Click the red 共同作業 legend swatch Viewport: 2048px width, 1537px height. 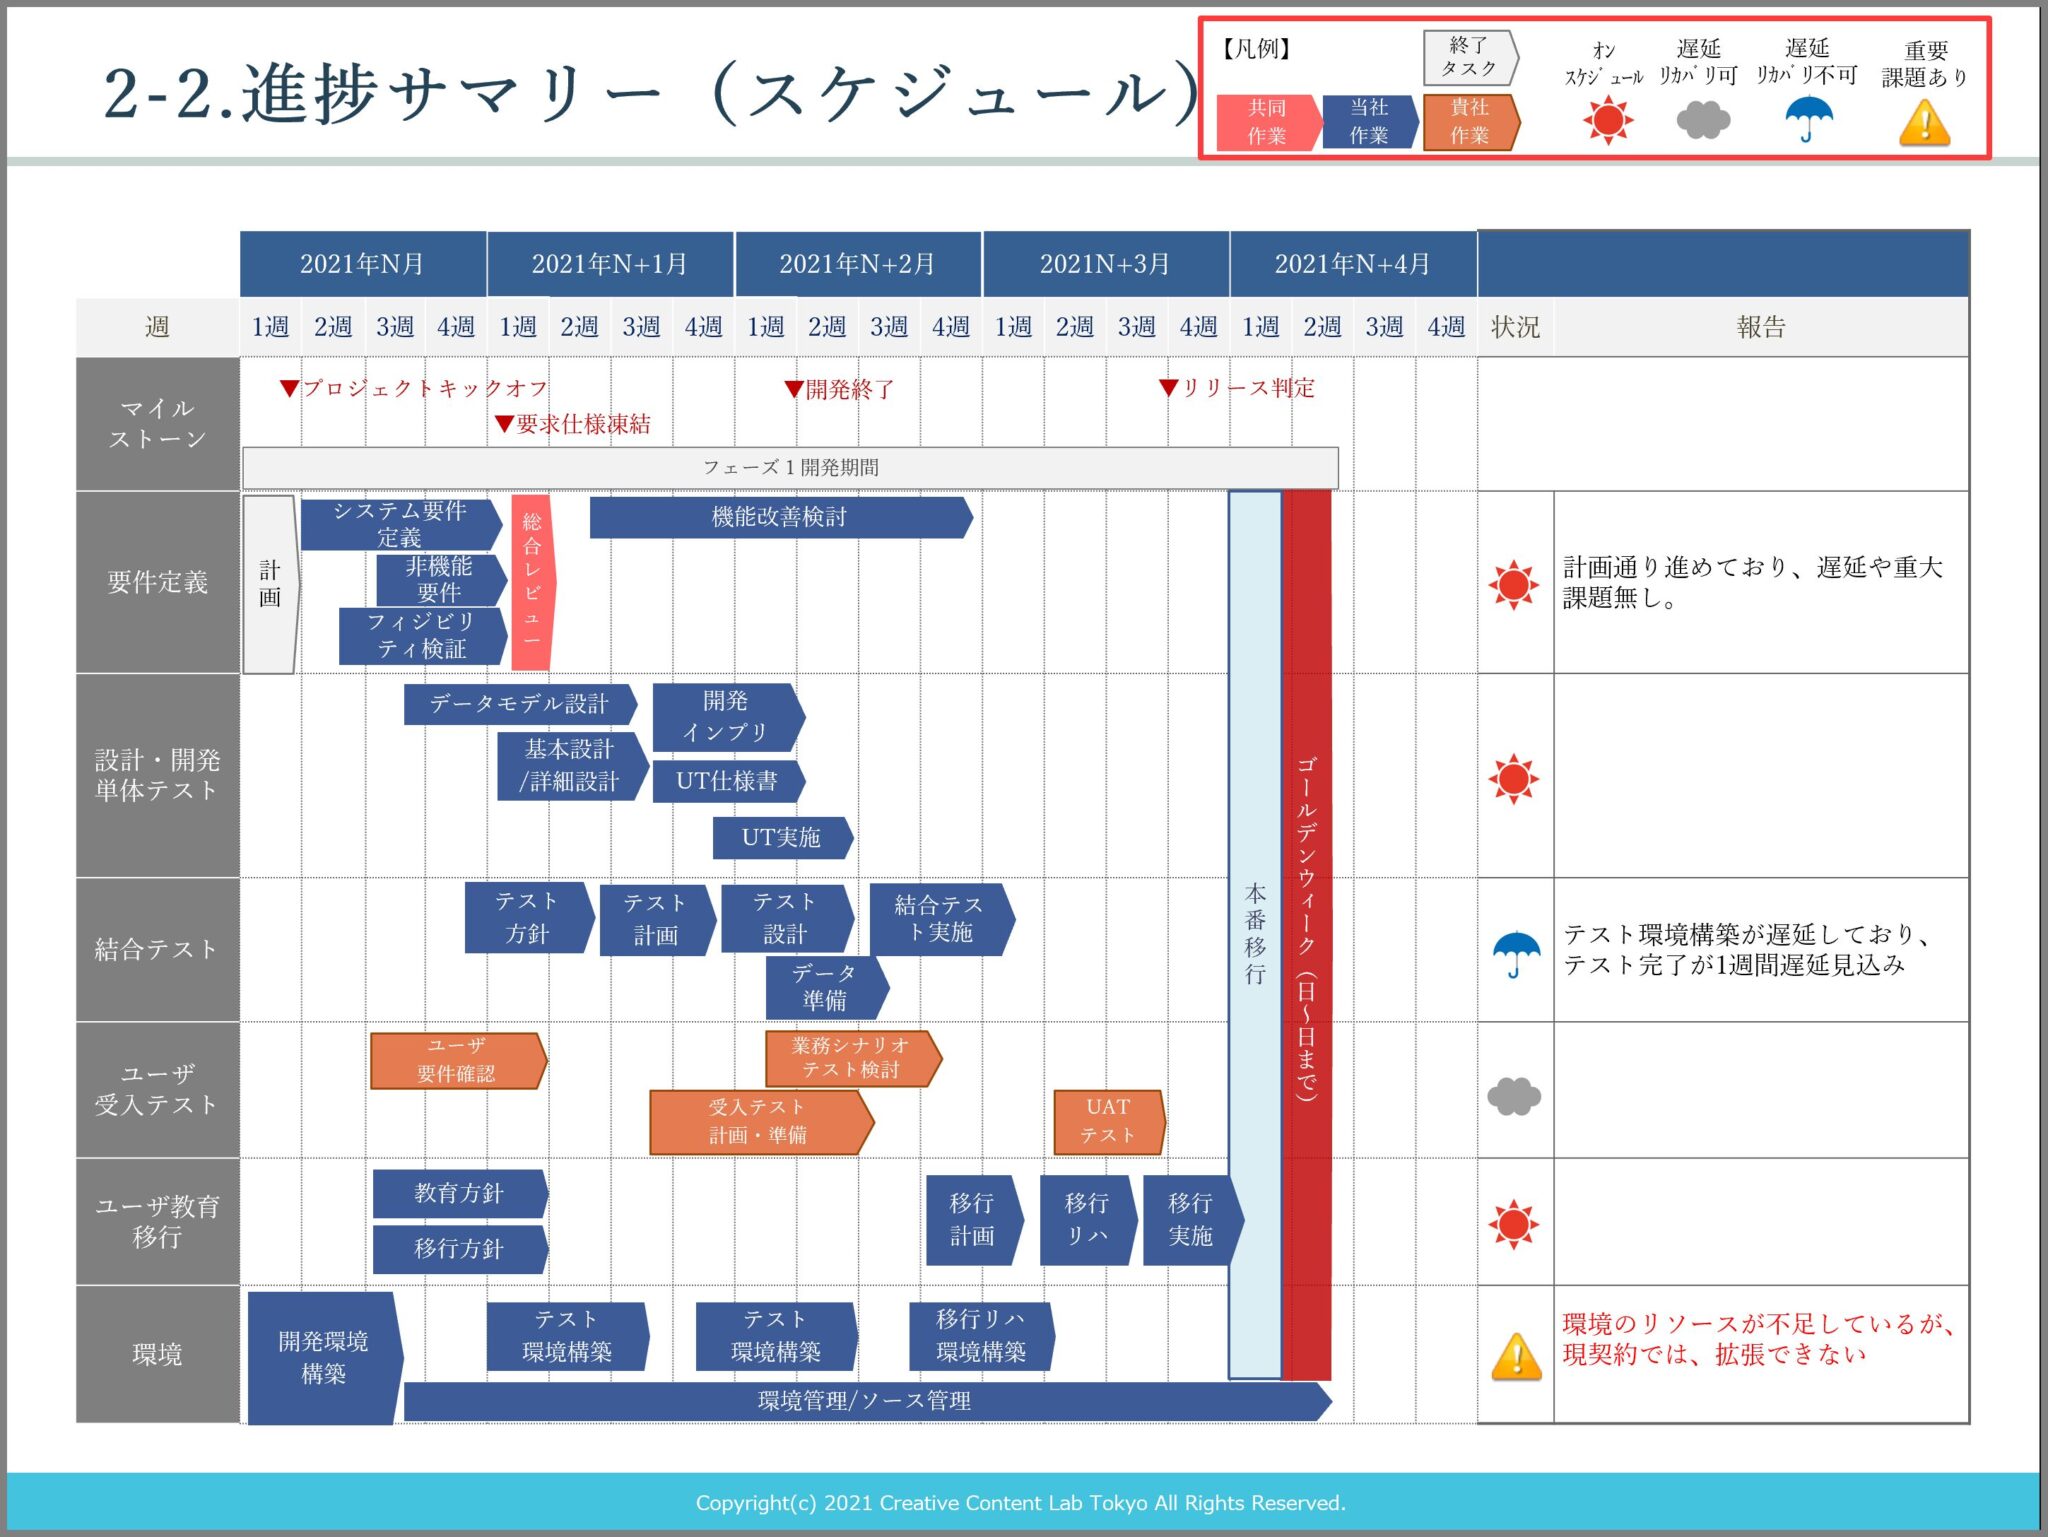point(1266,122)
